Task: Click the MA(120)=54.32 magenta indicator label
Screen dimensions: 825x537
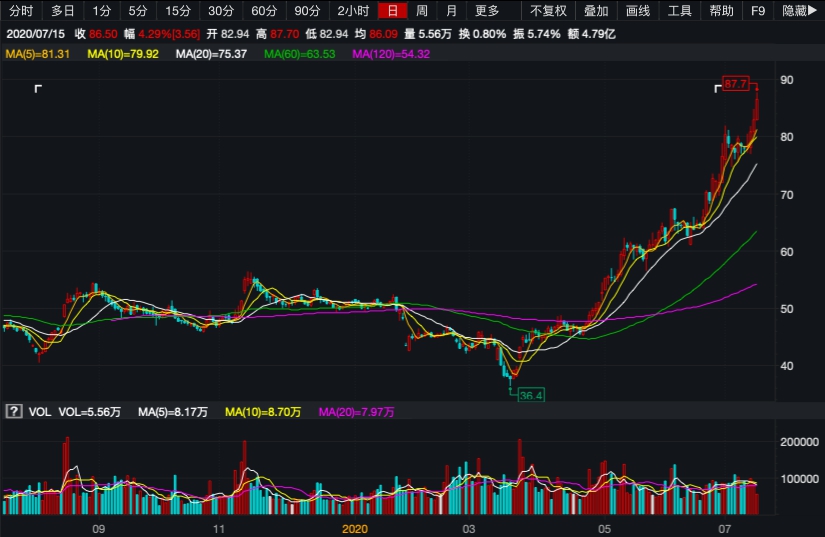Action: 391,53
